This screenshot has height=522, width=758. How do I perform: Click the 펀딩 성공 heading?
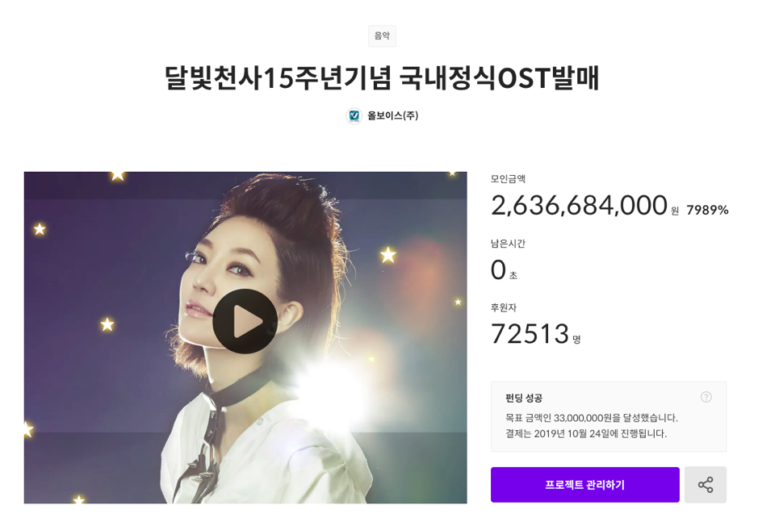[524, 398]
